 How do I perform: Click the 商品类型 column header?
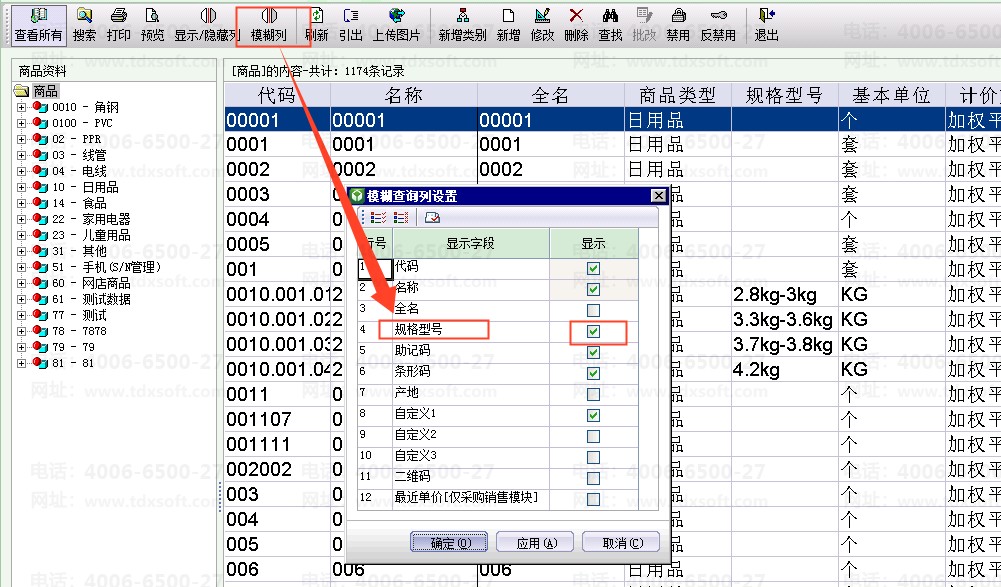point(677,95)
